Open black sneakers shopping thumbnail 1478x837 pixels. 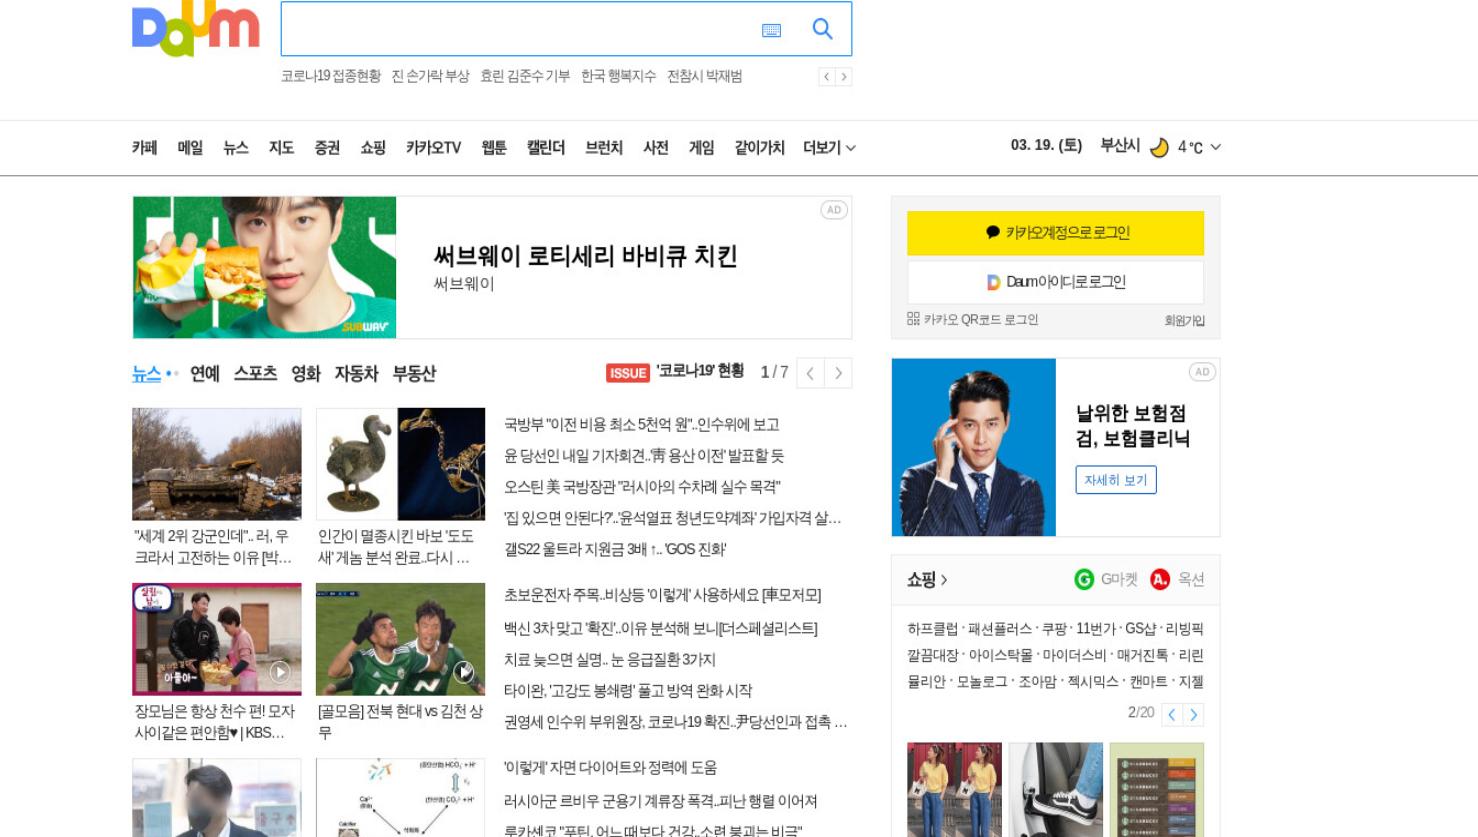point(1055,789)
